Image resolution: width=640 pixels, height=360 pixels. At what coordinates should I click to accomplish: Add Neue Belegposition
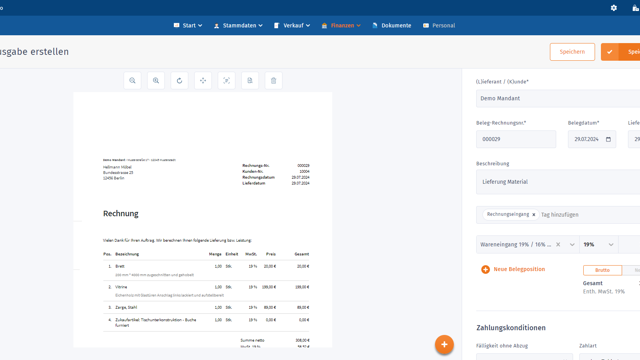tap(513, 269)
